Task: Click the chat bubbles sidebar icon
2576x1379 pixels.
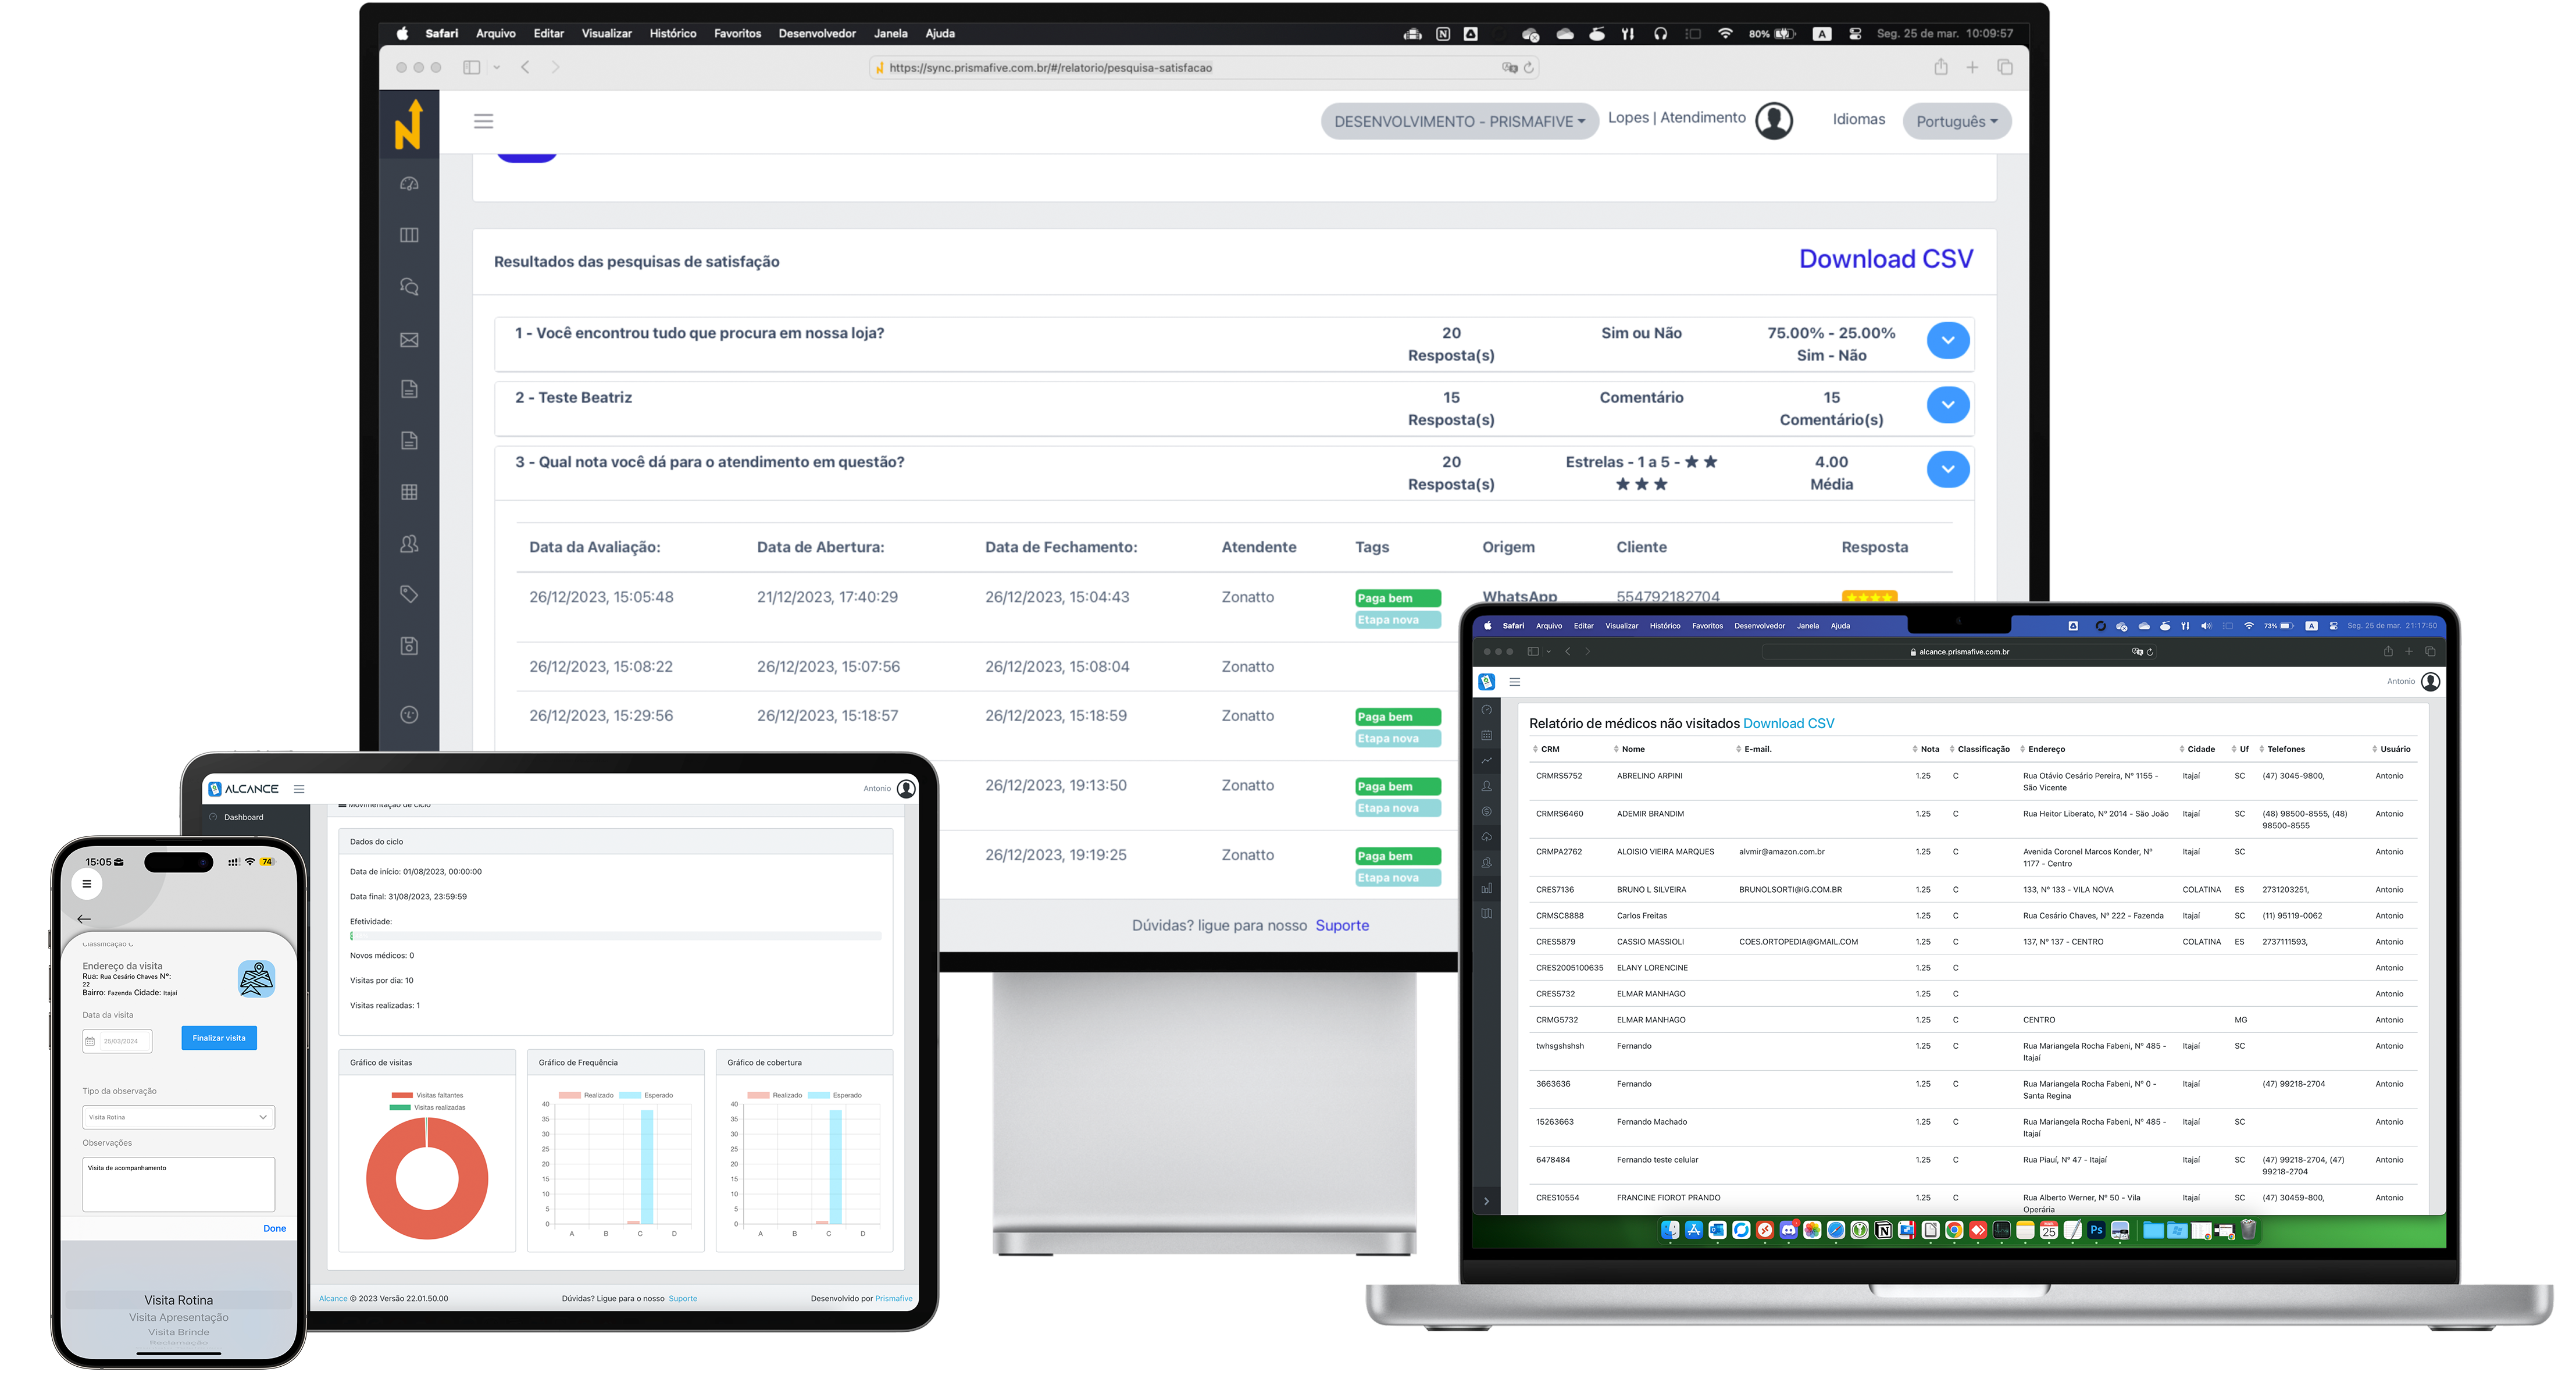Action: 409,287
